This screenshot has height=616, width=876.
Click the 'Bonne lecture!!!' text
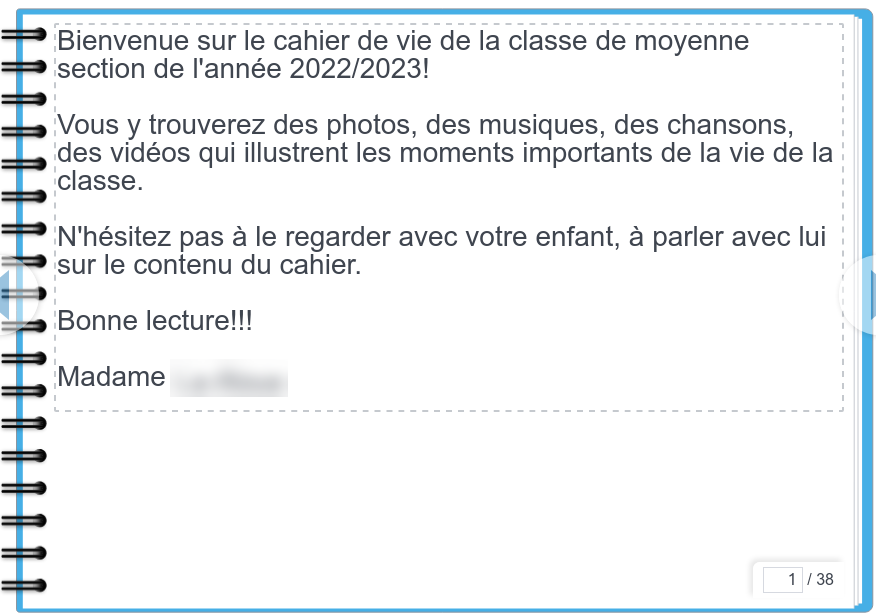pyautogui.click(x=156, y=322)
